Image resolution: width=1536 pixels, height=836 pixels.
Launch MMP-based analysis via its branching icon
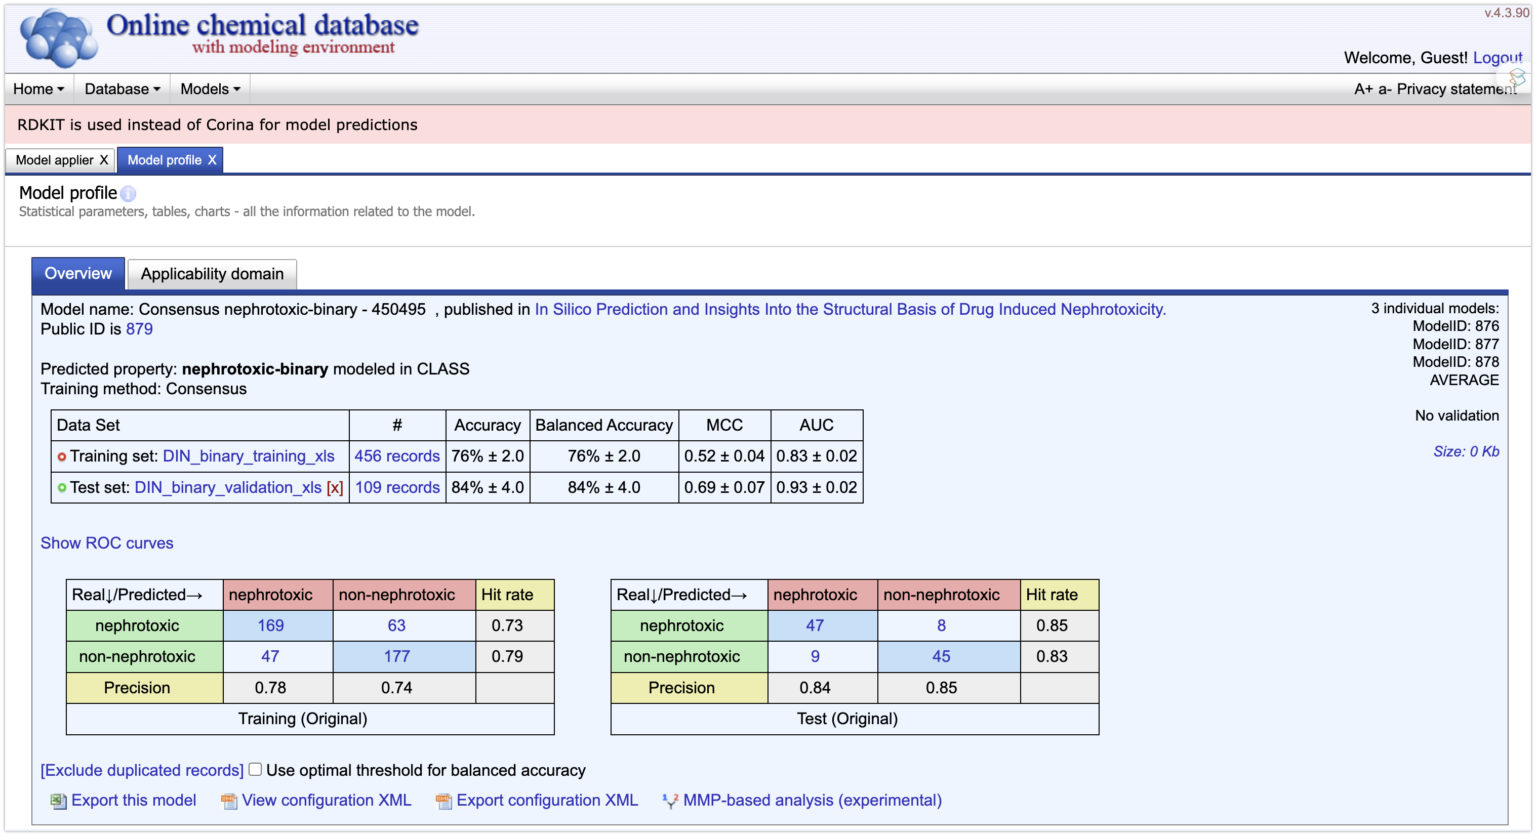point(668,800)
